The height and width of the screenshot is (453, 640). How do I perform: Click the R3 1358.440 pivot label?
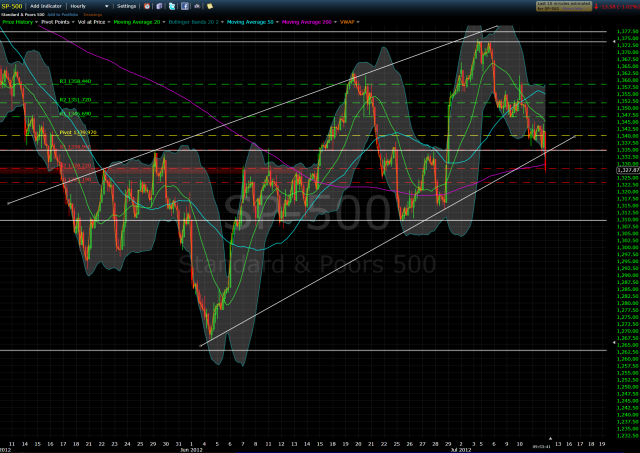(75, 81)
